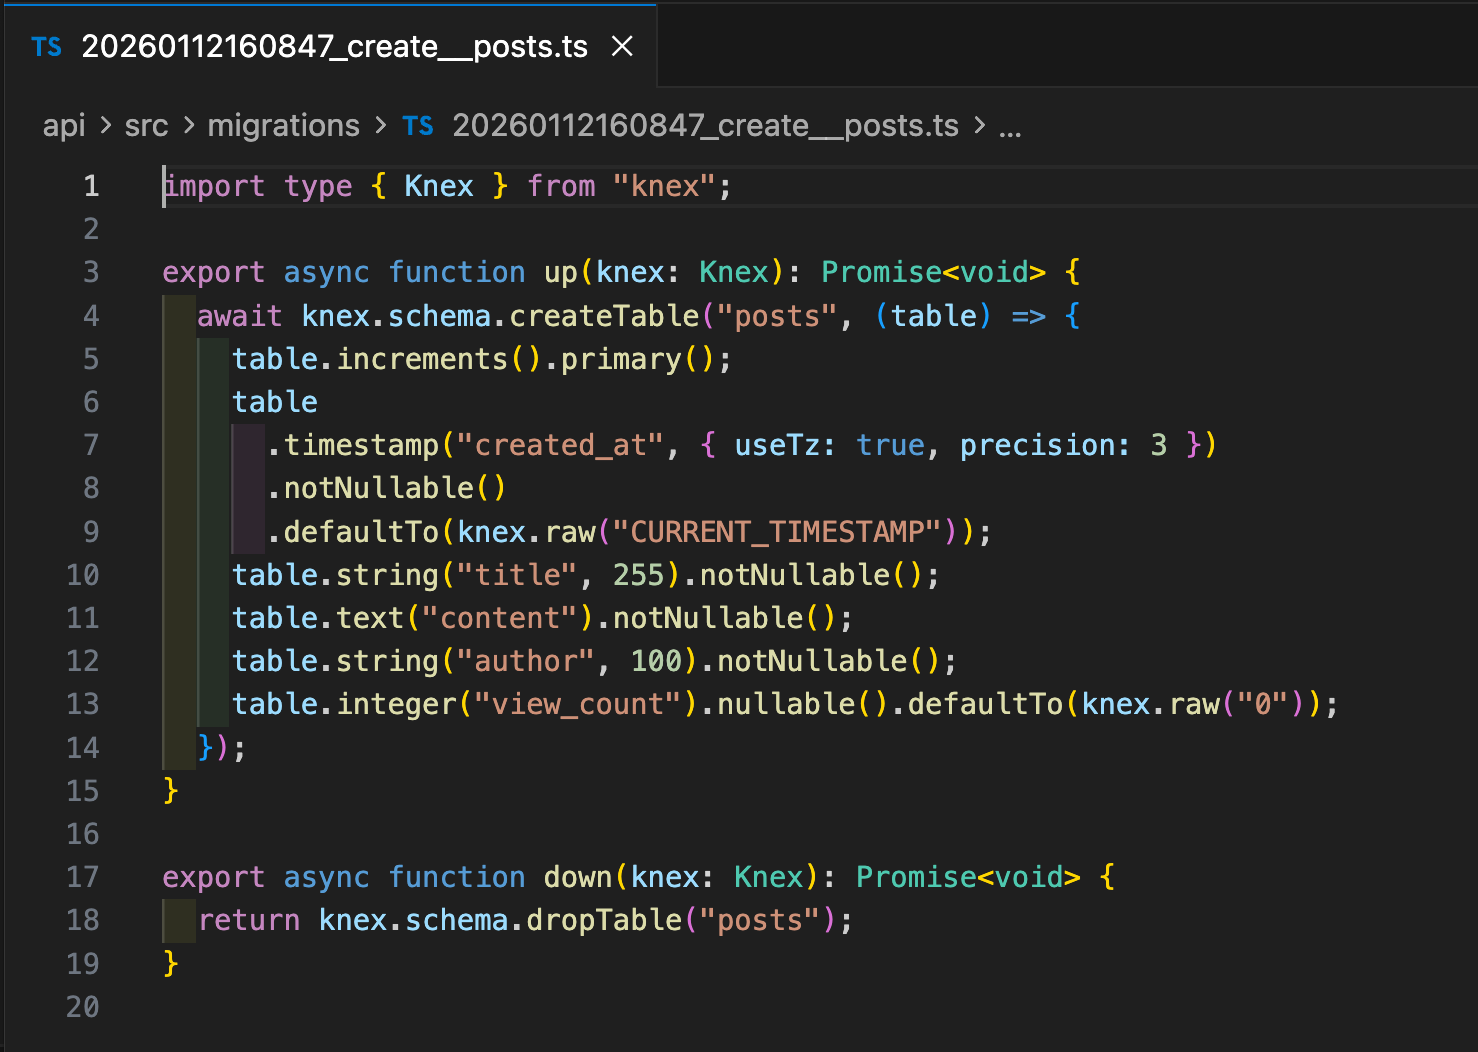Click the "created_at" string
The height and width of the screenshot is (1052, 1478).
tap(560, 445)
